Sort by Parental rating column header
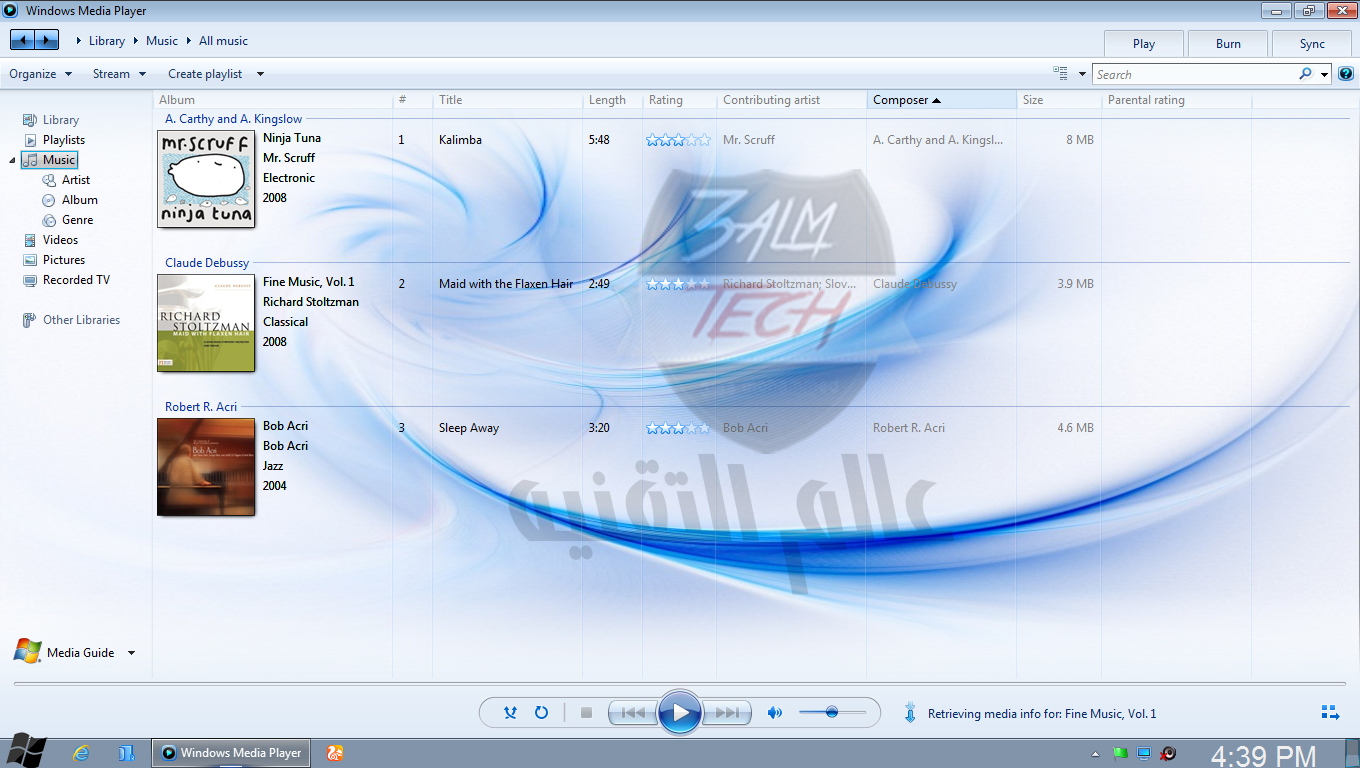This screenshot has height=768, width=1360. coord(1176,100)
